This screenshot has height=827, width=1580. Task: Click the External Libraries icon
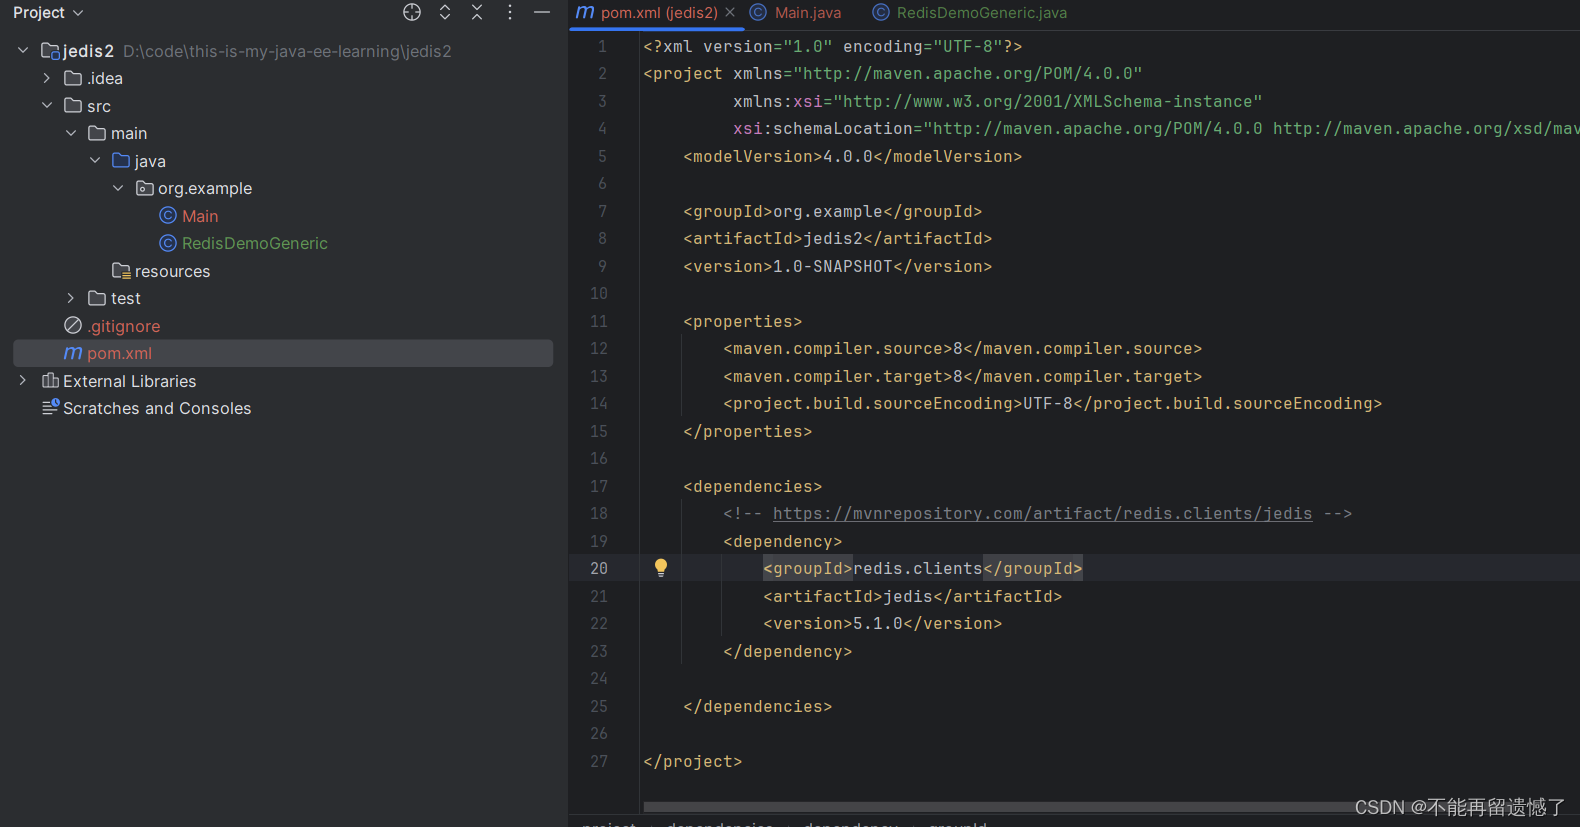(x=50, y=381)
